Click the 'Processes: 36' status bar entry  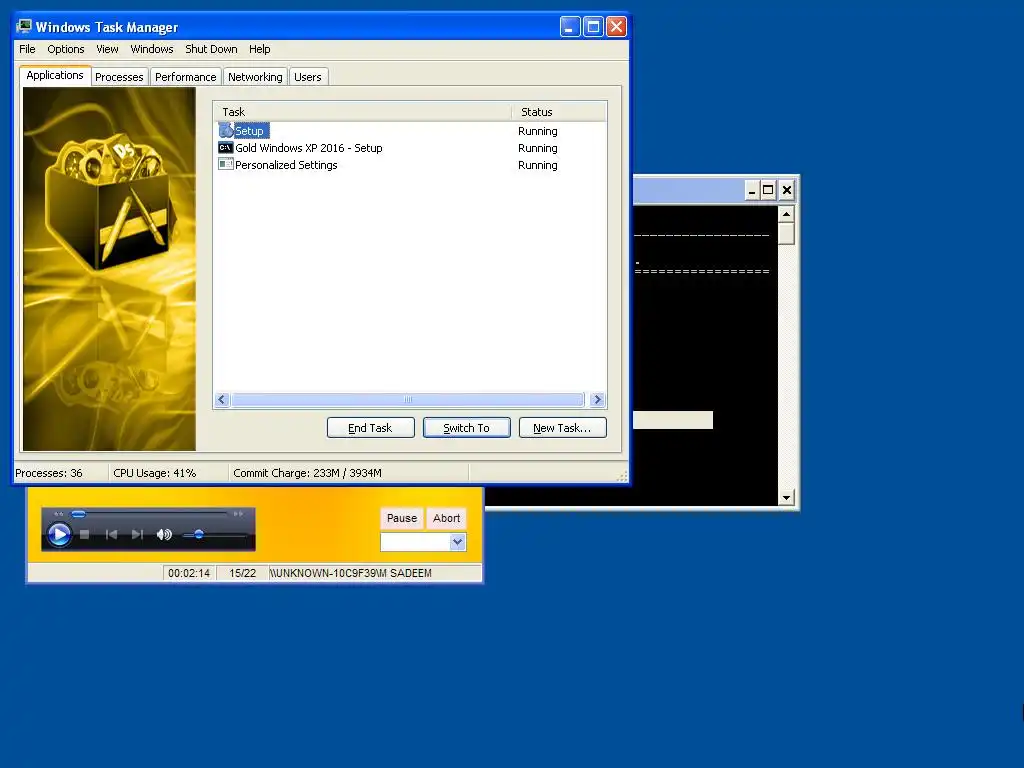[x=49, y=473]
